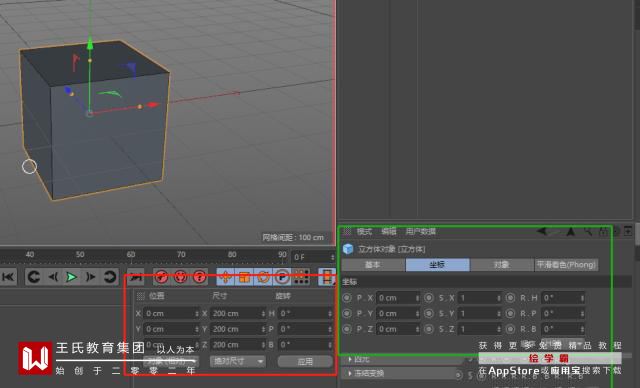Switch to the 对象 tab
This screenshot has height=388, width=640.
tap(502, 265)
